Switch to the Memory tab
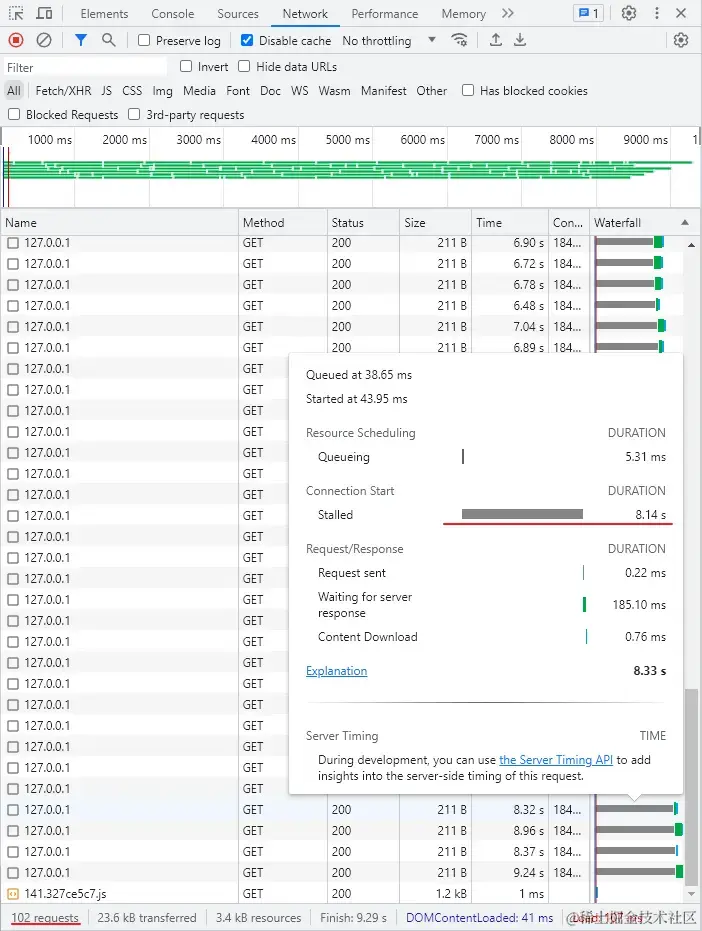Screen dimensions: 702x931 point(464,14)
